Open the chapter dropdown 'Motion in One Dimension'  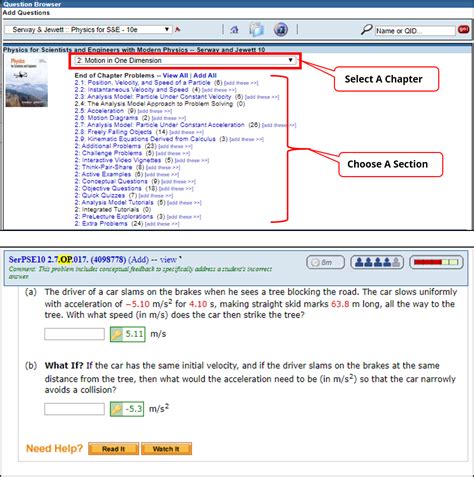tap(185, 60)
